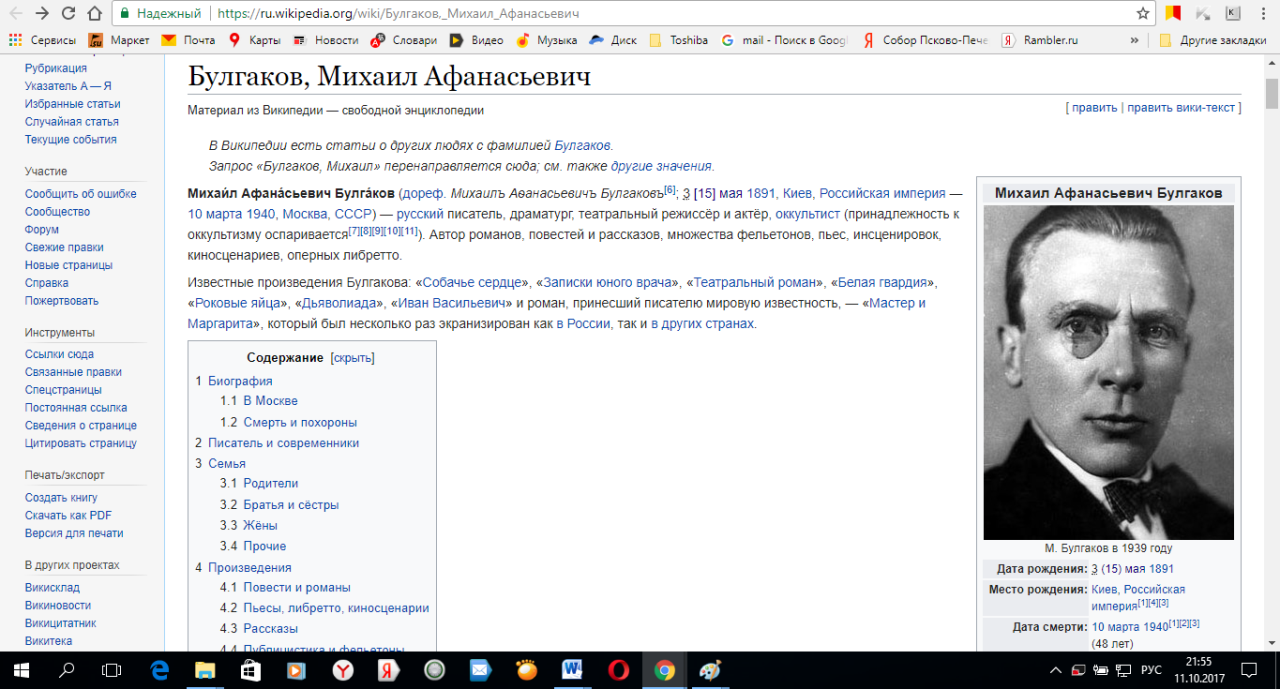The image size is (1280, 689).
Task: Jump to Братья и сёстры section
Action: click(291, 505)
